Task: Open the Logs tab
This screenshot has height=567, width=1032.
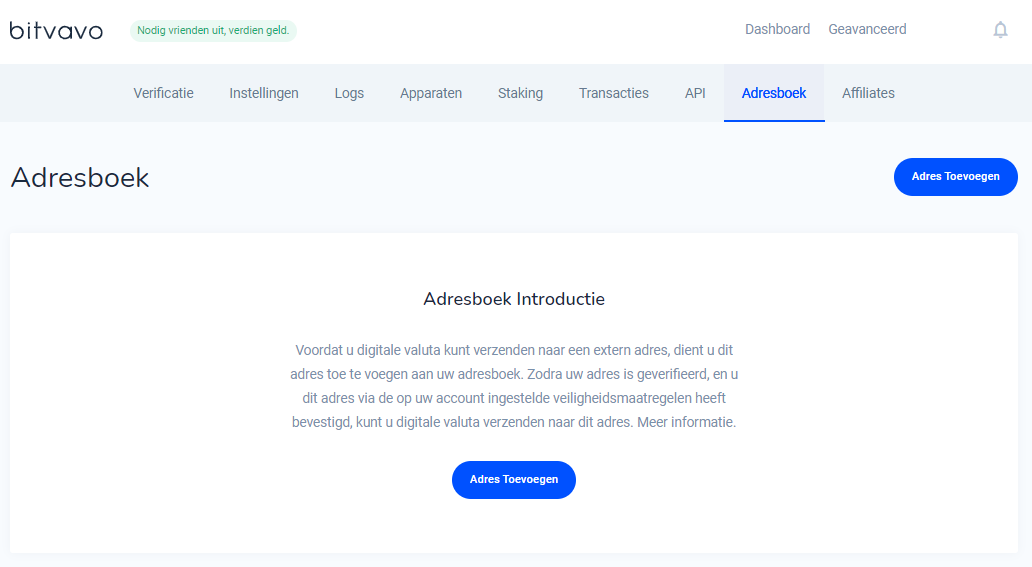Action: [349, 93]
